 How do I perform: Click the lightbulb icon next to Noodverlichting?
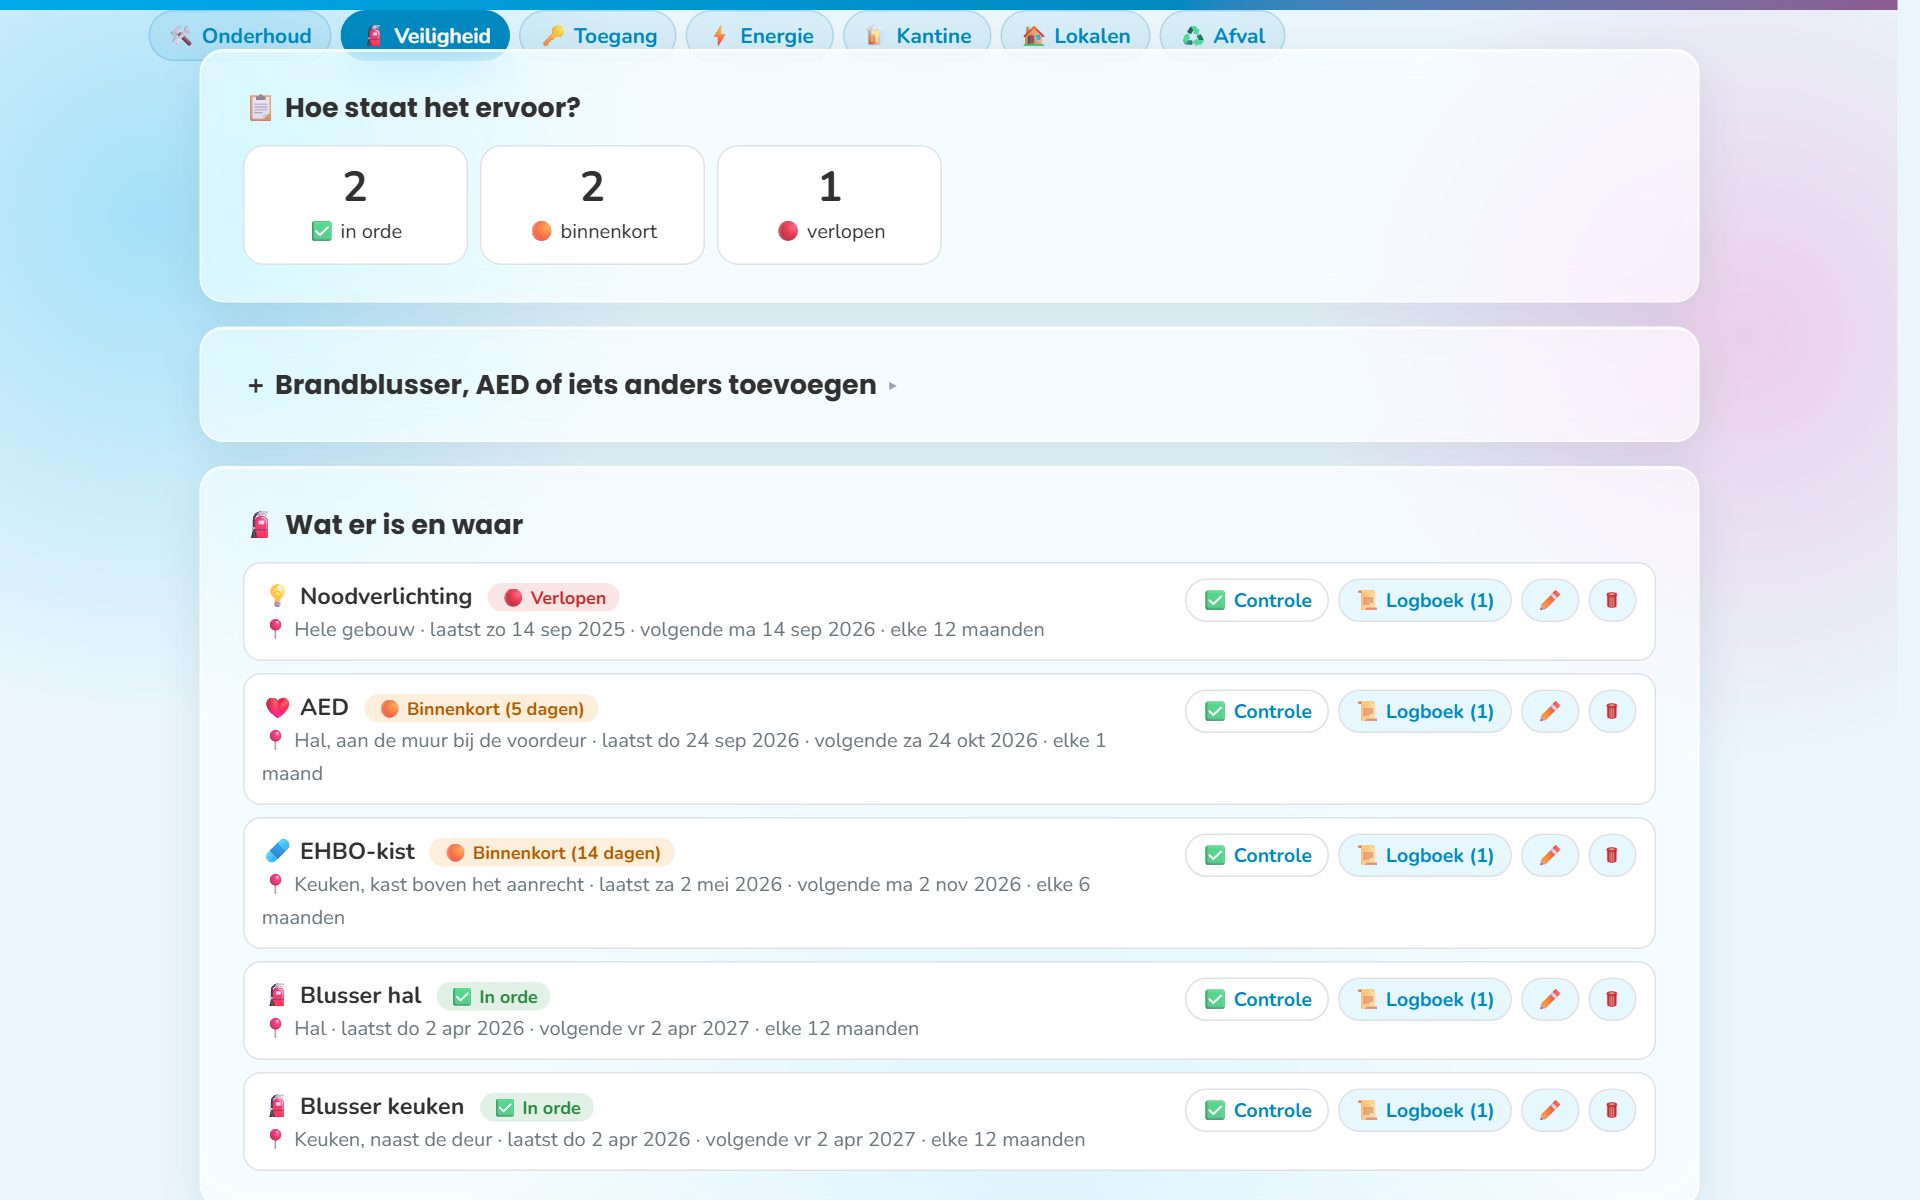click(x=277, y=596)
